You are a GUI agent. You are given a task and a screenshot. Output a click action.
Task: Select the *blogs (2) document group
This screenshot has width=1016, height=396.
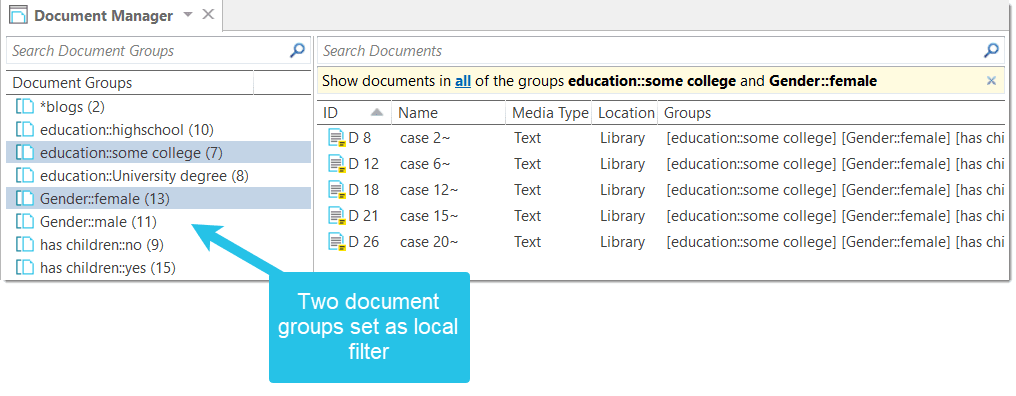pos(158,106)
